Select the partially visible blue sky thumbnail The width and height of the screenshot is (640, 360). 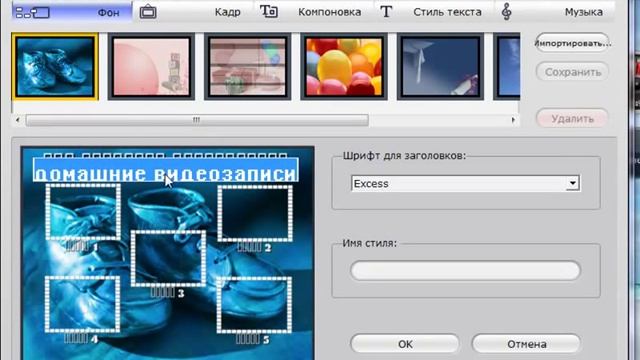[507, 67]
